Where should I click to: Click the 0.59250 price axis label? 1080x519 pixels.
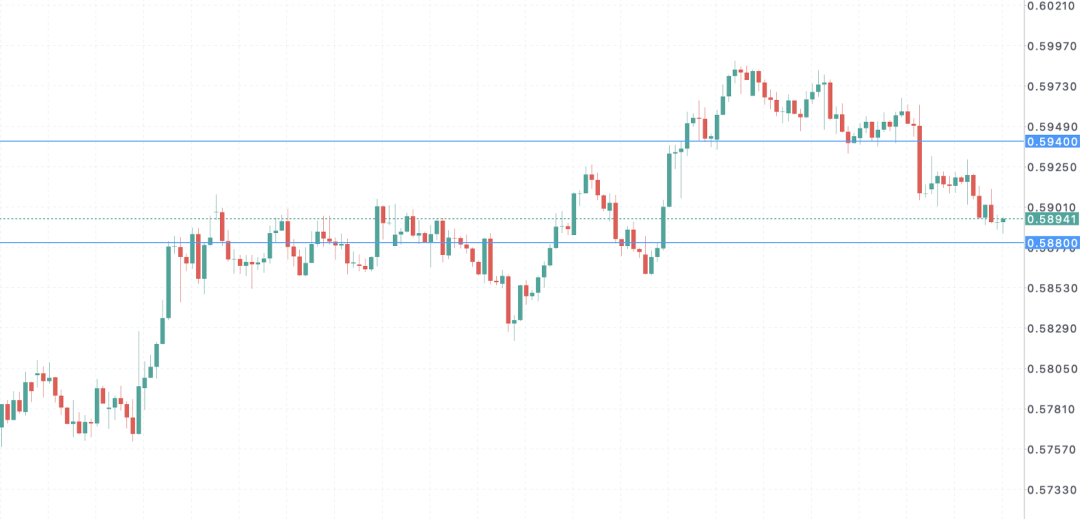click(x=1052, y=167)
